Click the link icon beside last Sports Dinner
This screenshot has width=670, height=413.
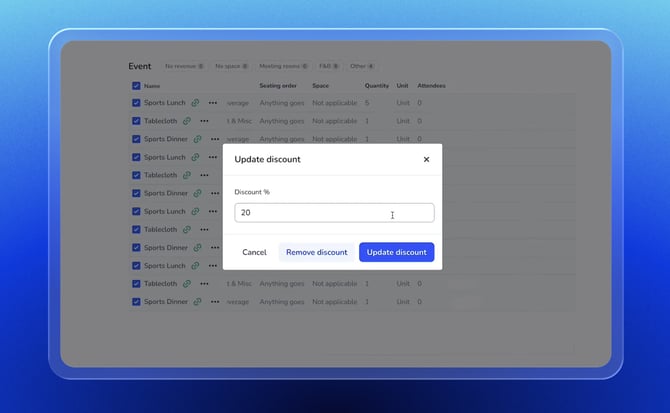point(197,302)
